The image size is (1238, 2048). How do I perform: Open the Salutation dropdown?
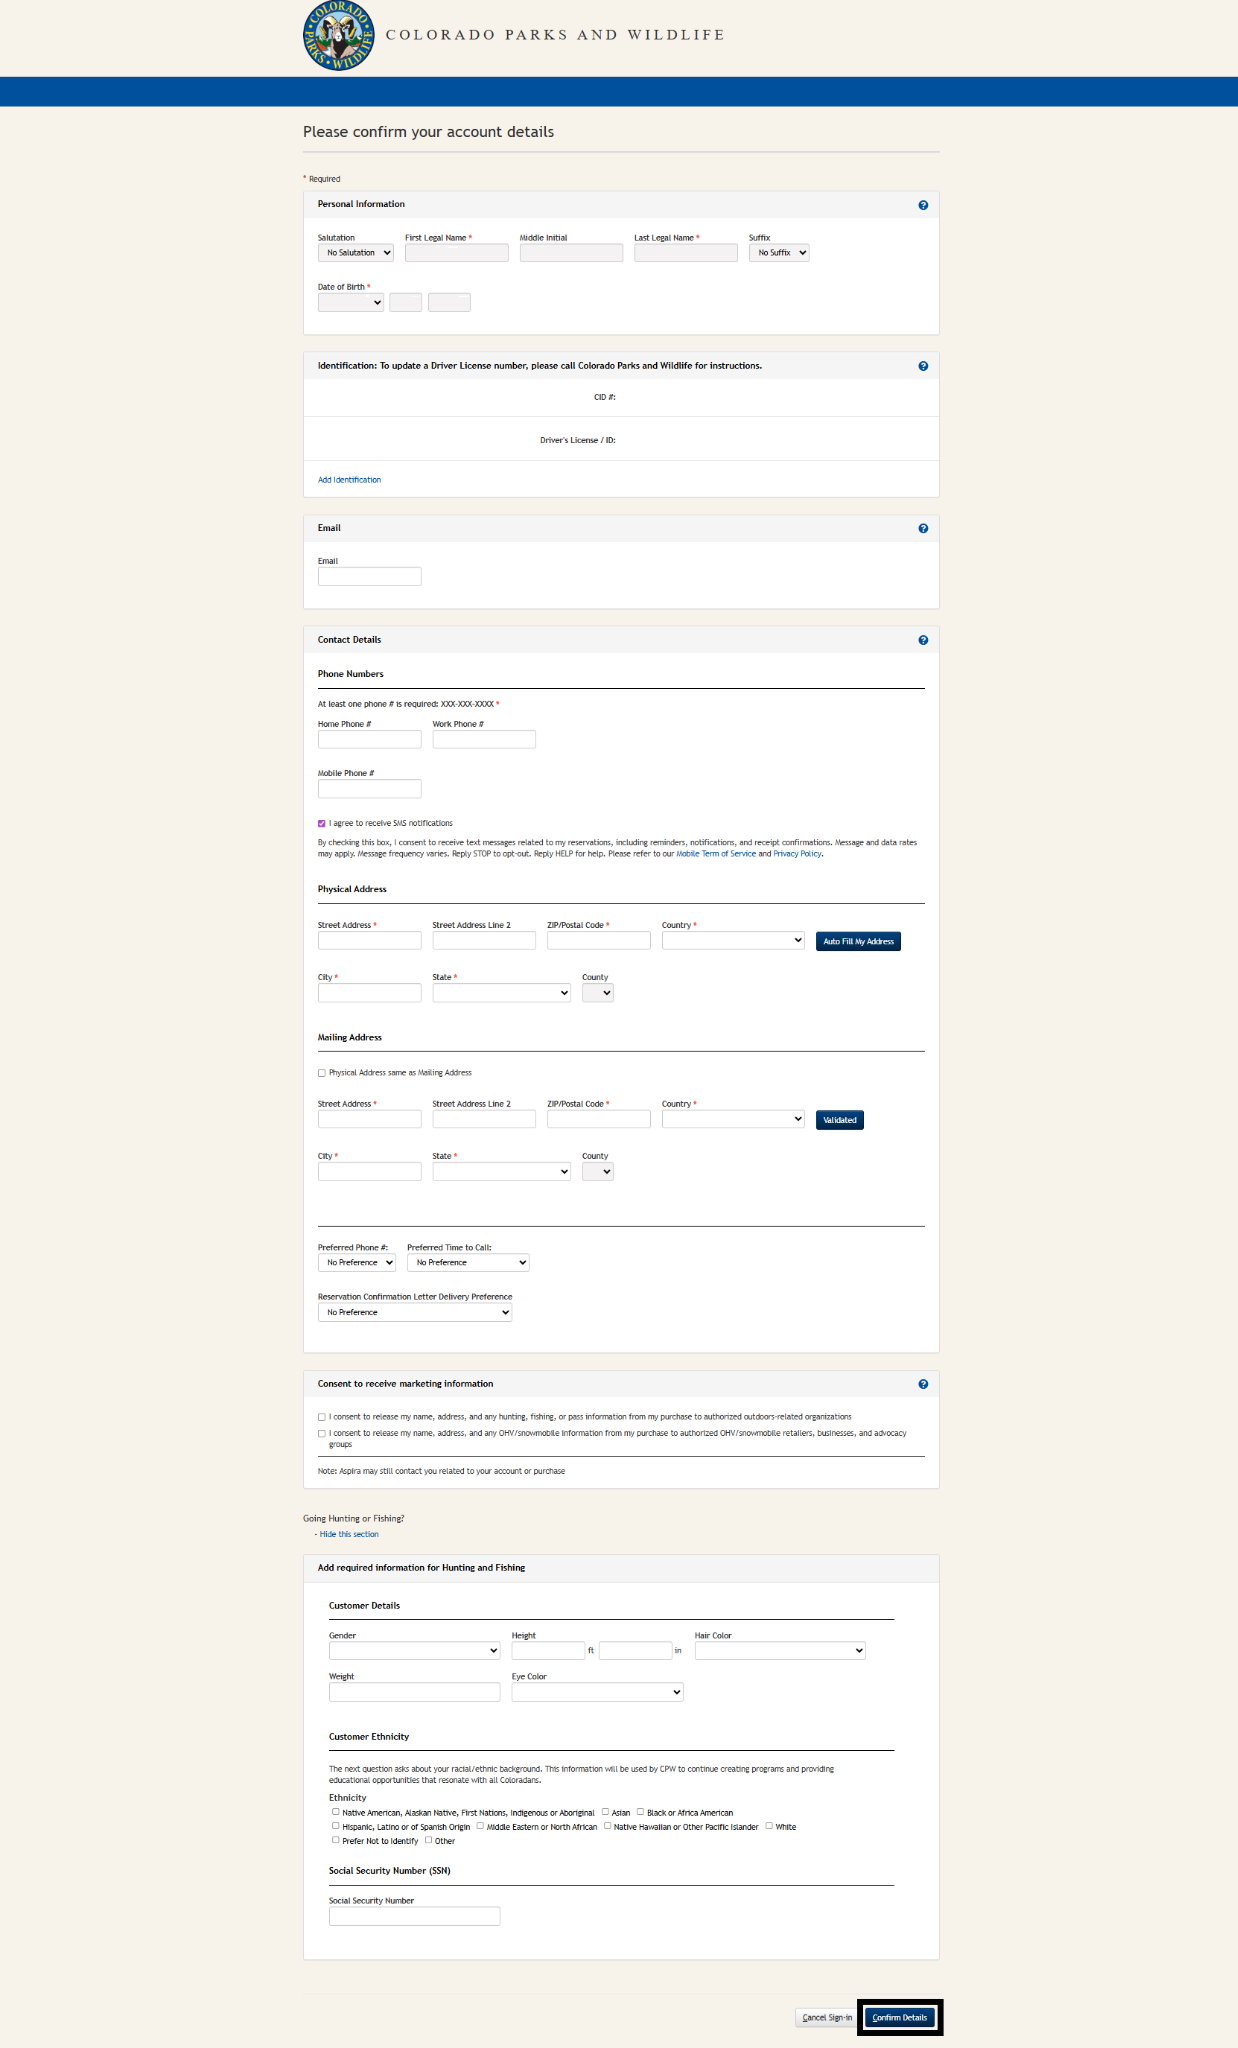point(355,252)
